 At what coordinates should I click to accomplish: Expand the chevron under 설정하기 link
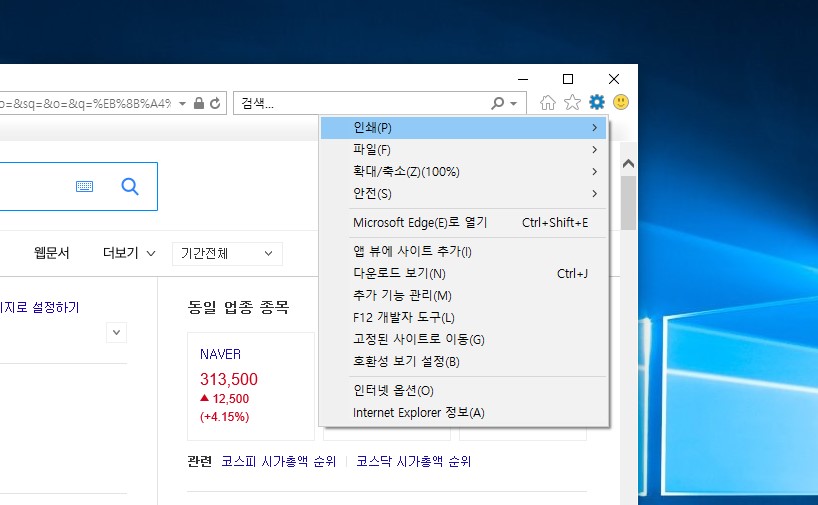[x=116, y=332]
